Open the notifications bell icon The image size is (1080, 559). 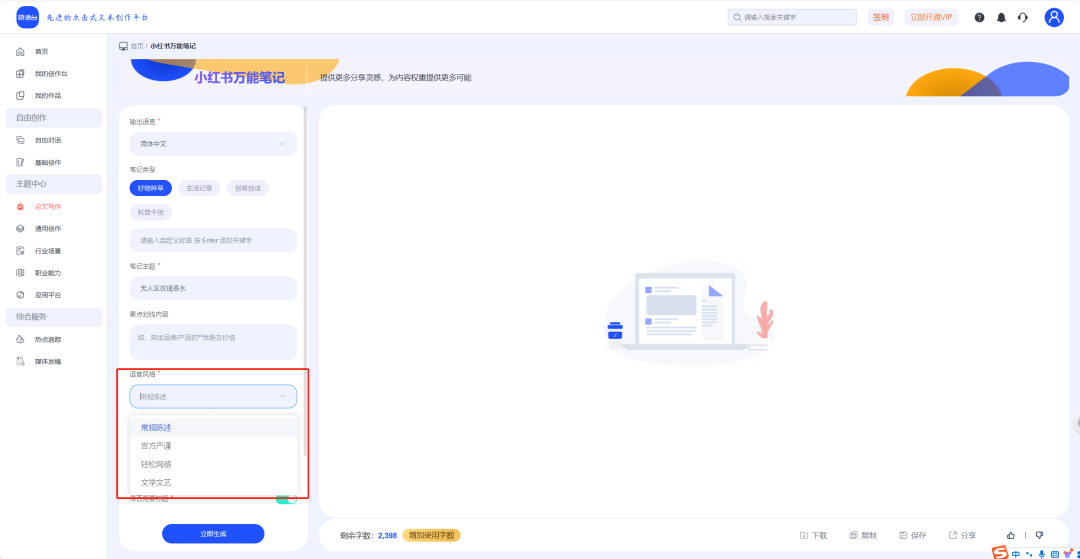tap(1001, 17)
